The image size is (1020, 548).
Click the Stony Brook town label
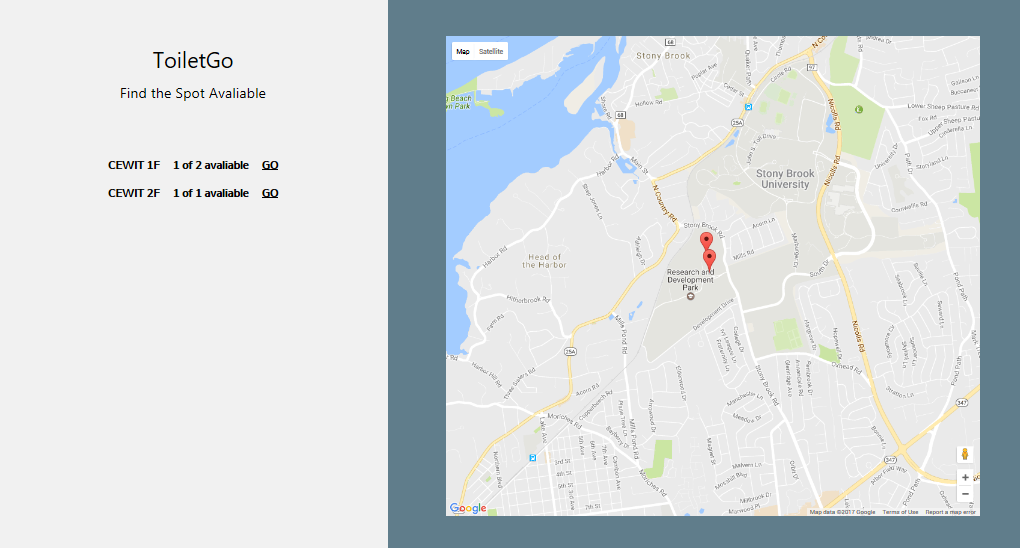coord(663,56)
